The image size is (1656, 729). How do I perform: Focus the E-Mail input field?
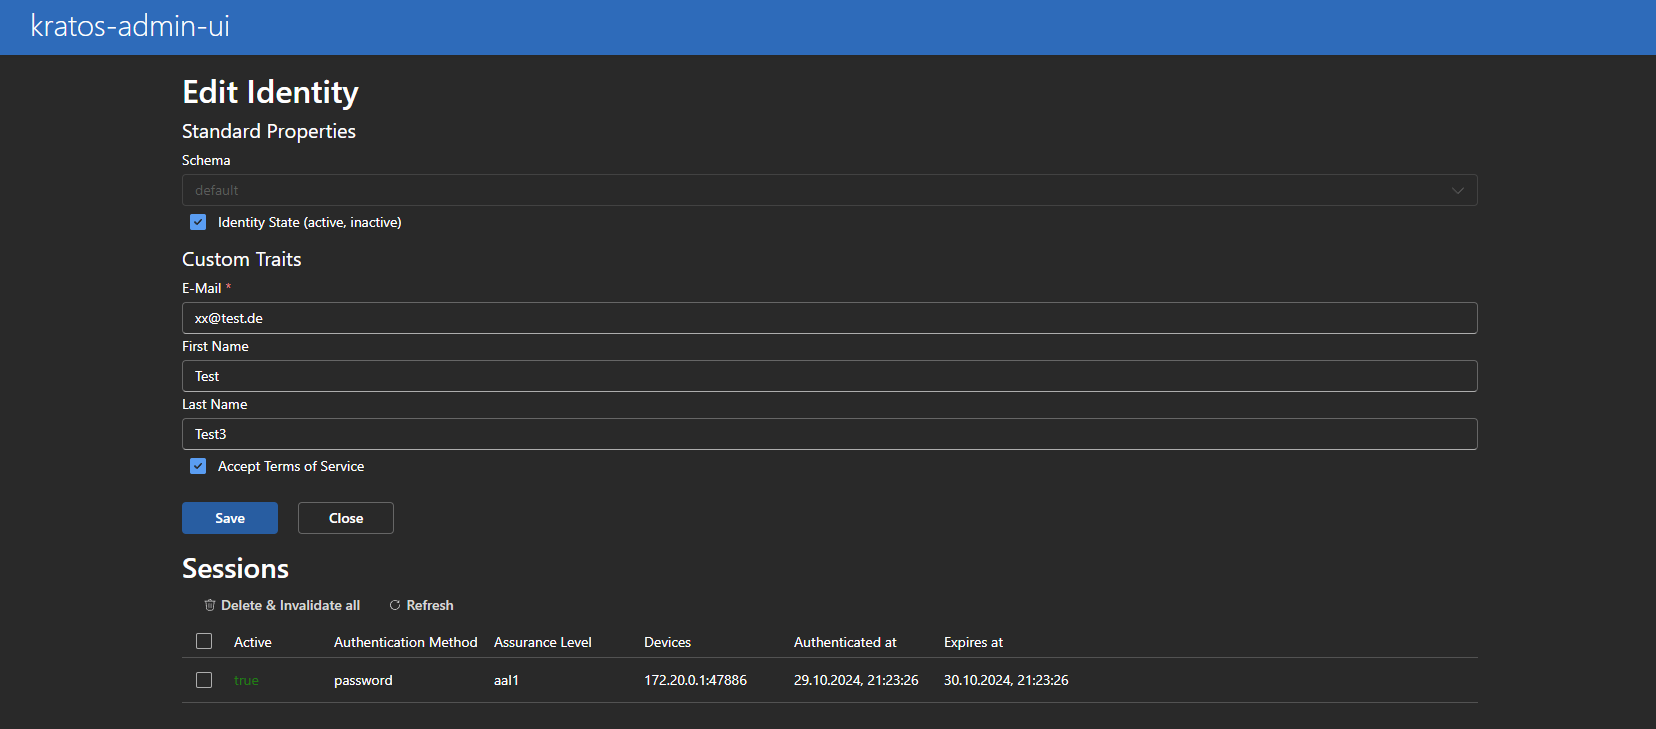(x=830, y=318)
